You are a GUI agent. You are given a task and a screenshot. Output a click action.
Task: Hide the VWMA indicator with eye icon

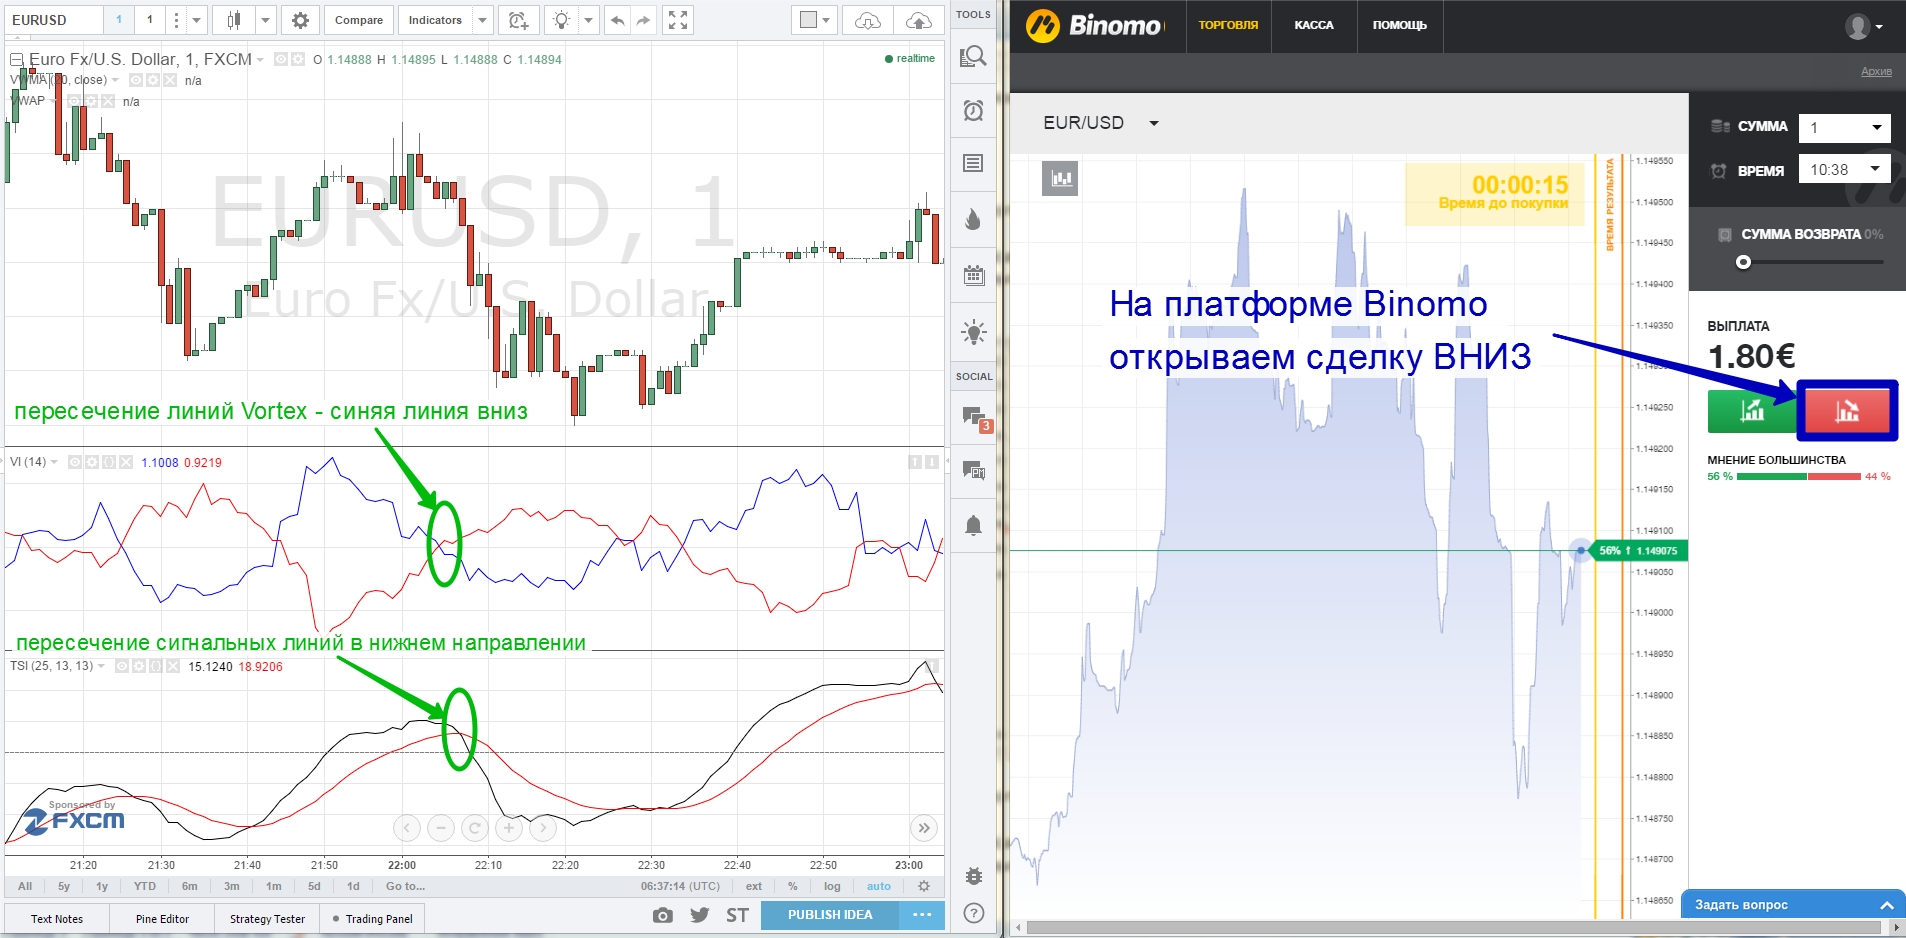pyautogui.click(x=136, y=80)
